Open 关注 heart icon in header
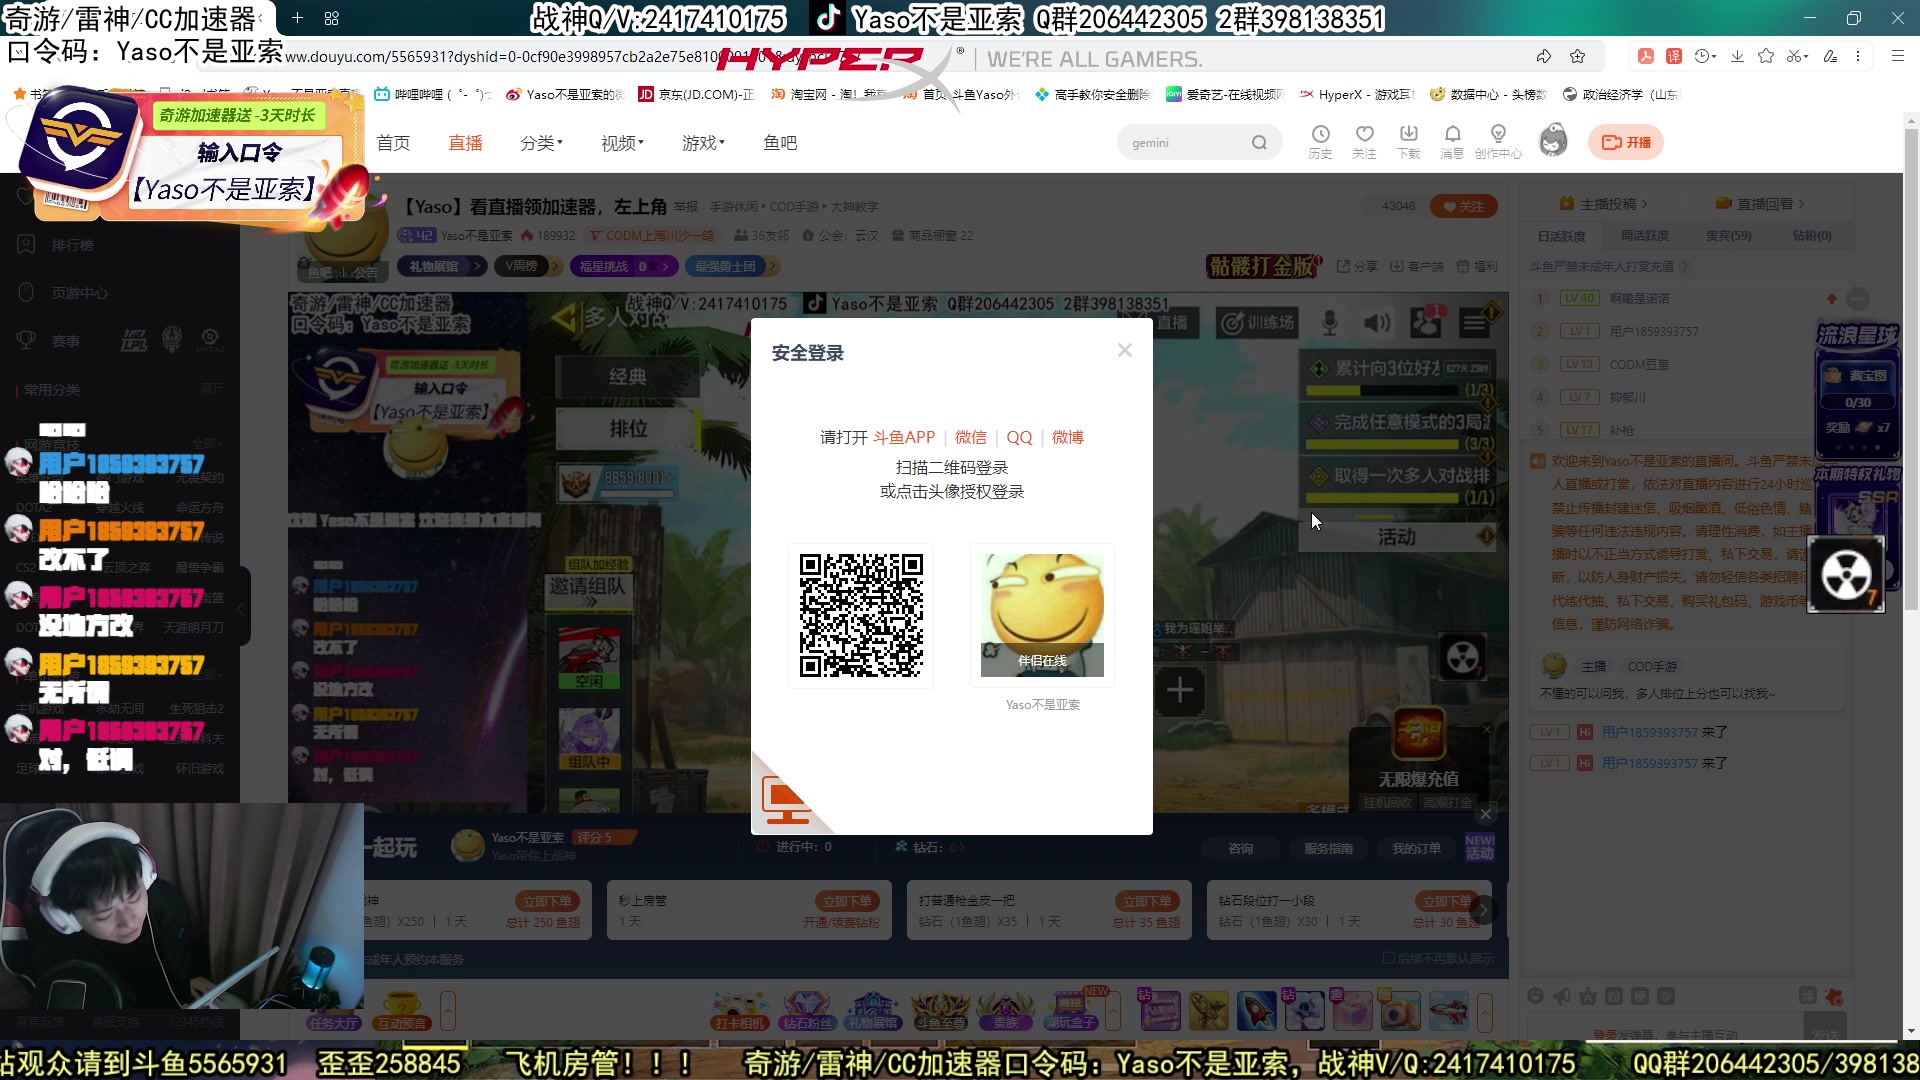Viewport: 1920px width, 1080px height. click(1364, 142)
